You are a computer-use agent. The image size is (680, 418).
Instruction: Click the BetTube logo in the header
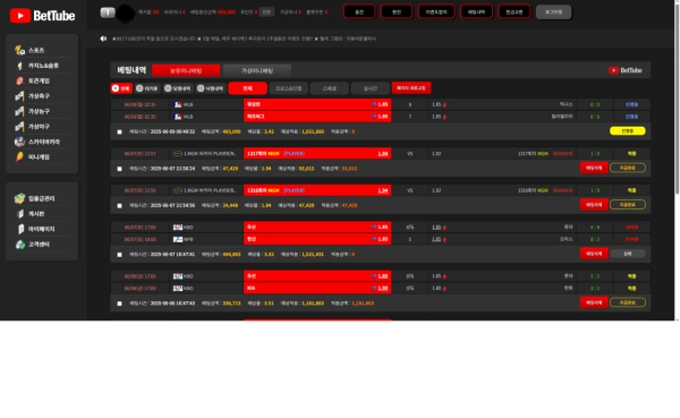(x=35, y=13)
